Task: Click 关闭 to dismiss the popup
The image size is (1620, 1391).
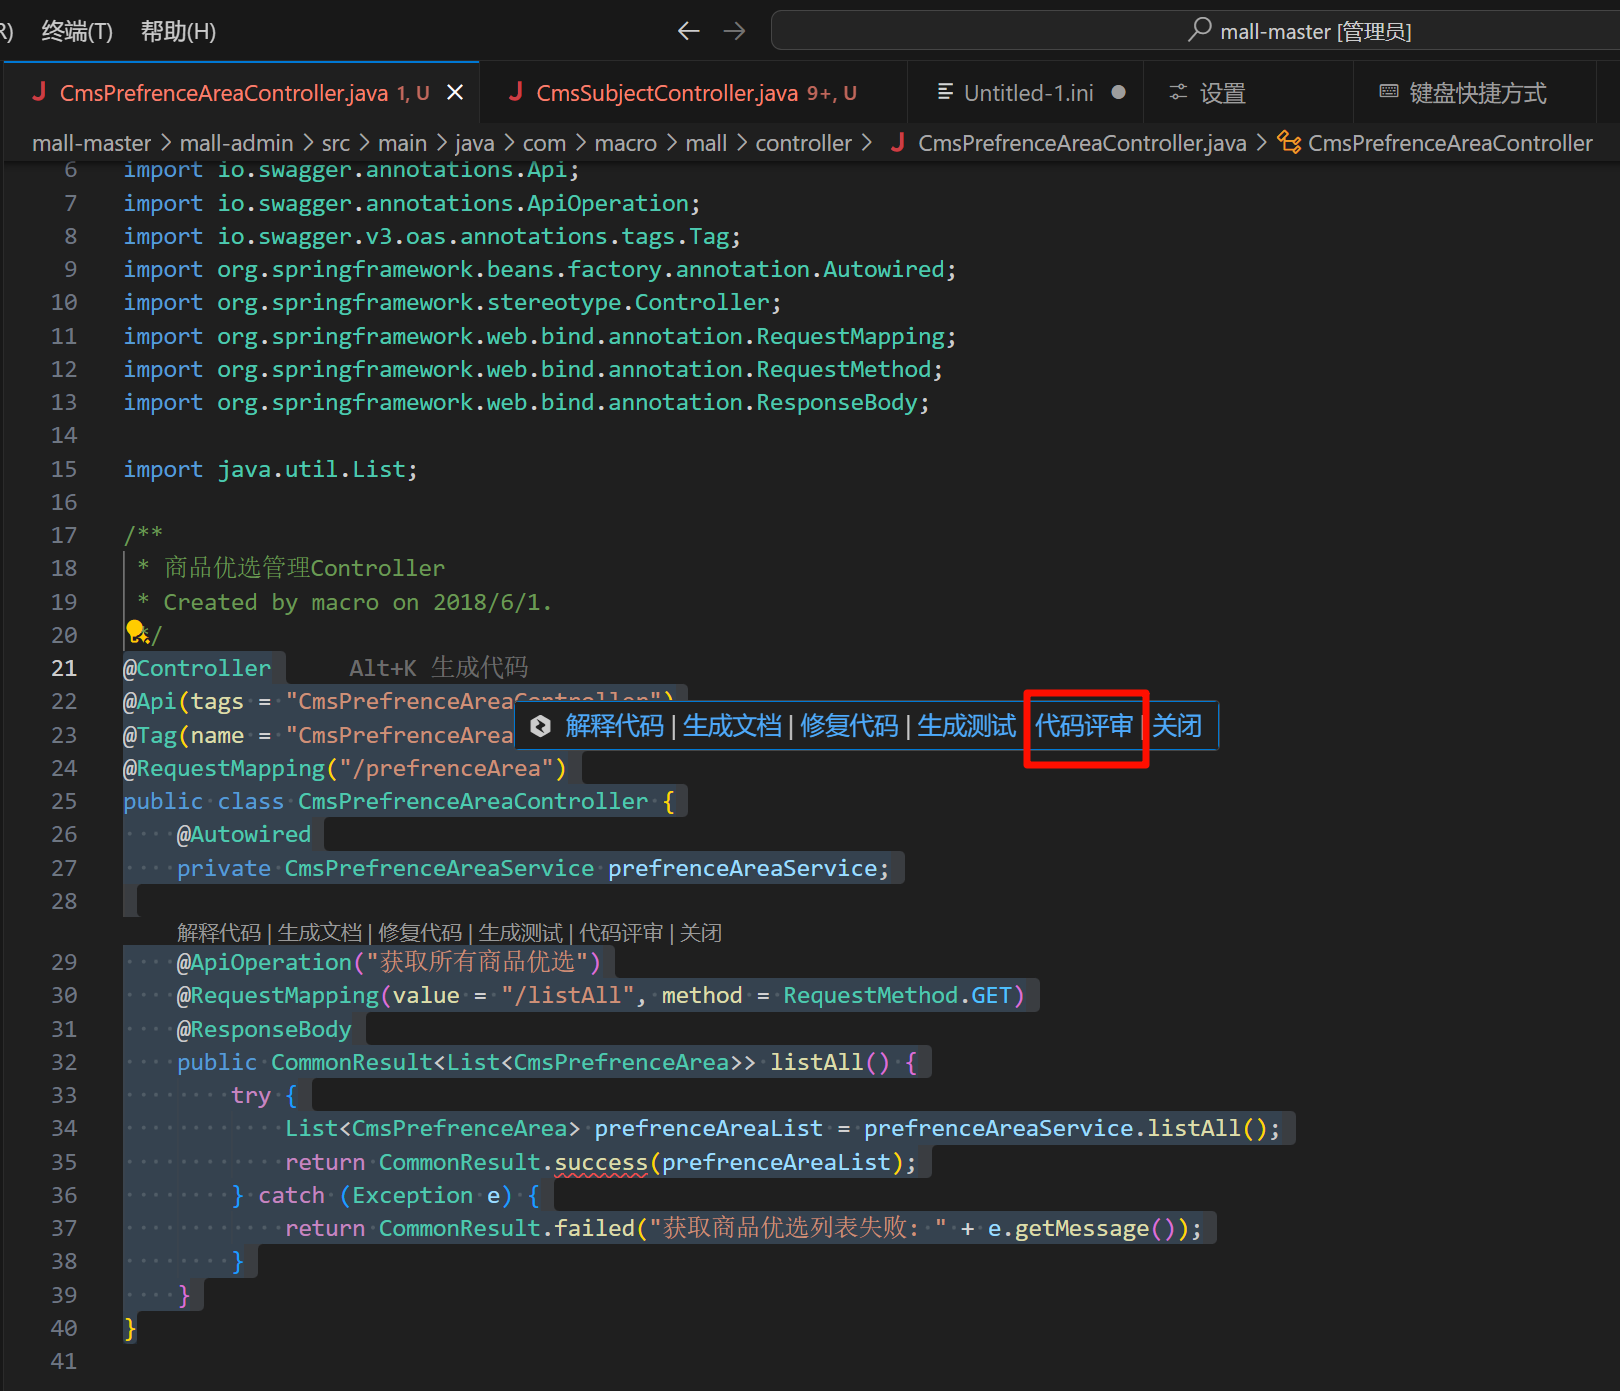Action: click(x=1177, y=726)
